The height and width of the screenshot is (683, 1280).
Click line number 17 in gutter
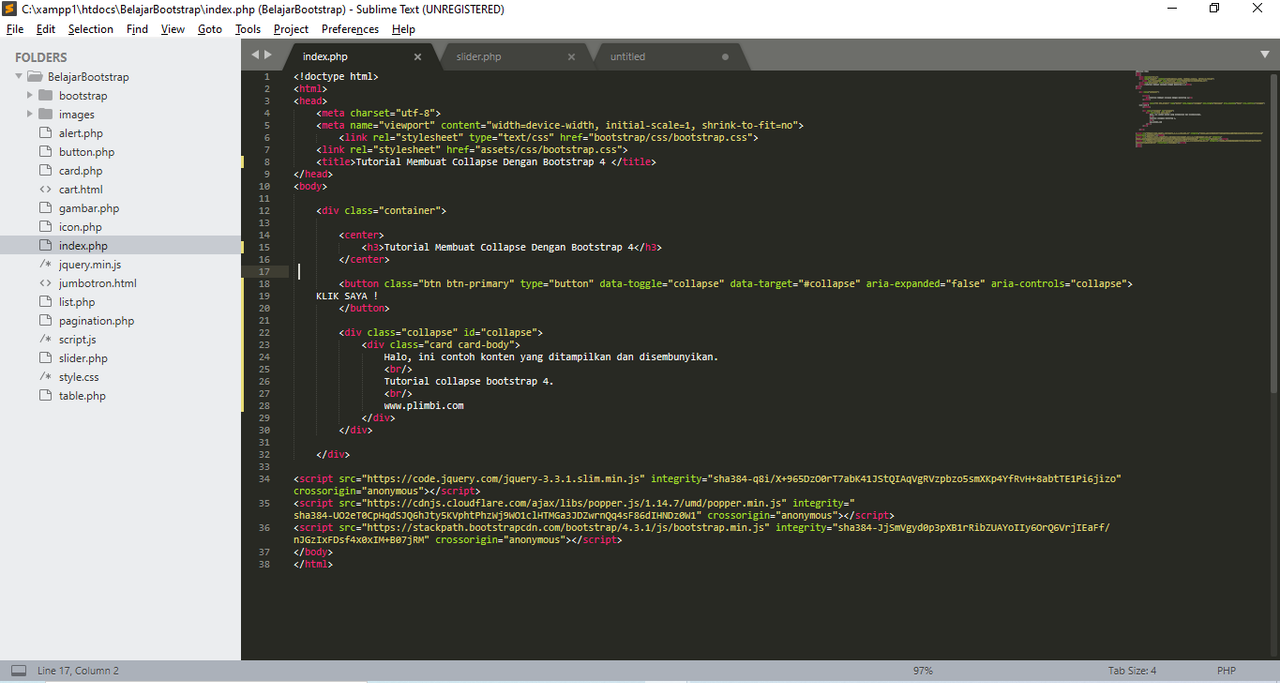pos(264,272)
